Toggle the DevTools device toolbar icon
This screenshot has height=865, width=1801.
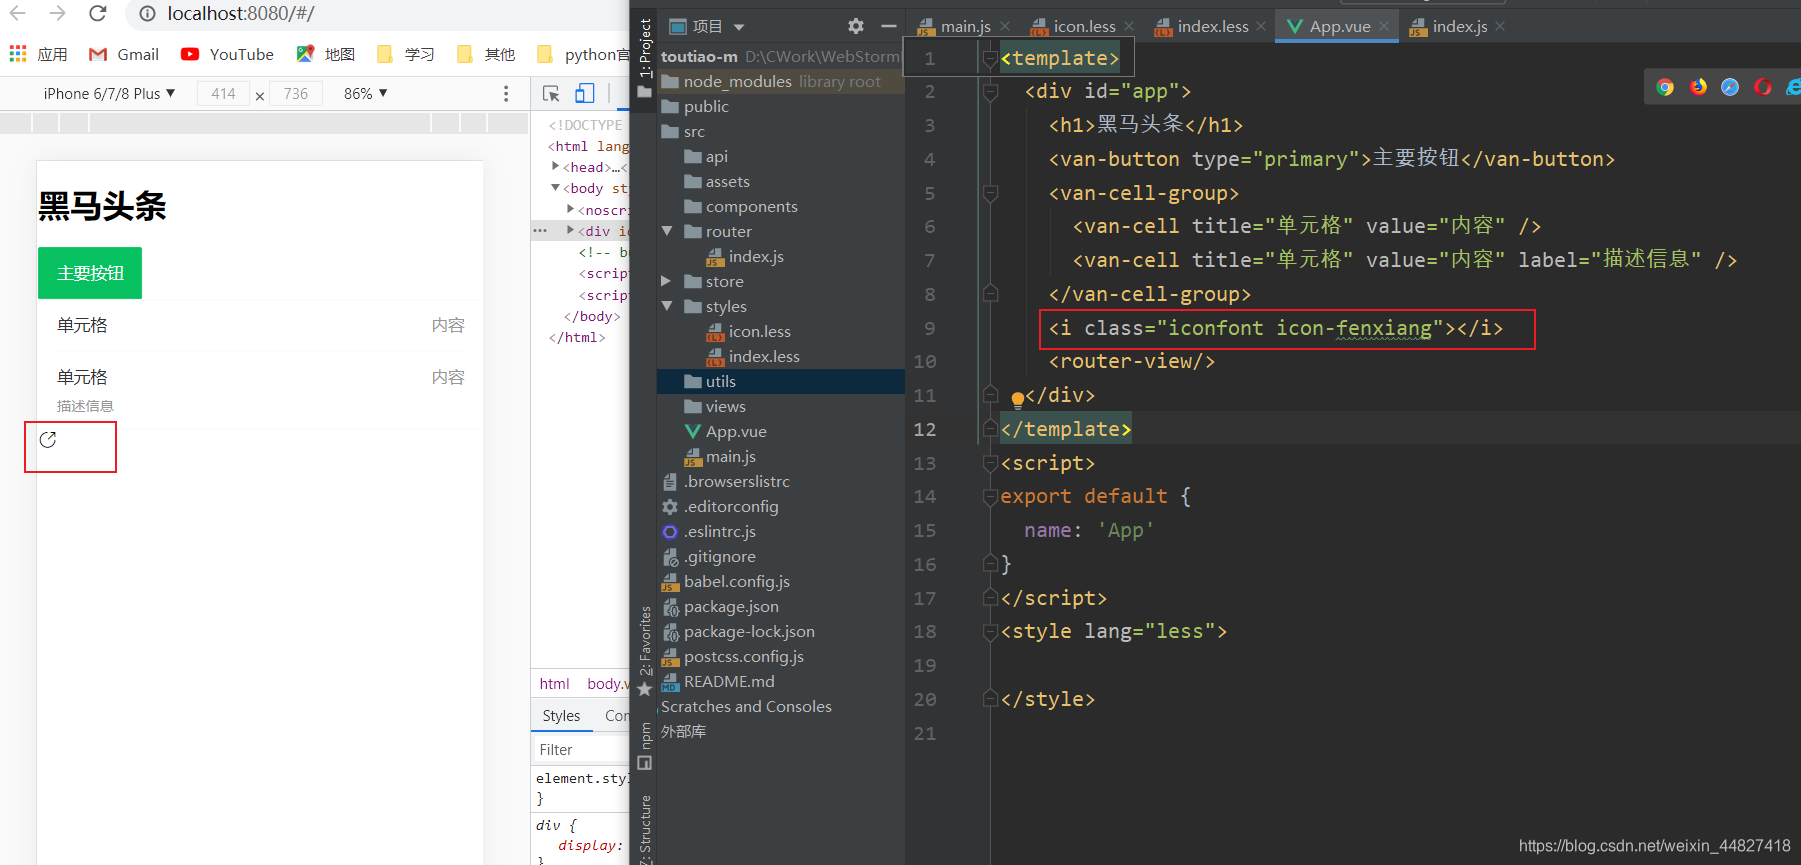click(x=585, y=93)
